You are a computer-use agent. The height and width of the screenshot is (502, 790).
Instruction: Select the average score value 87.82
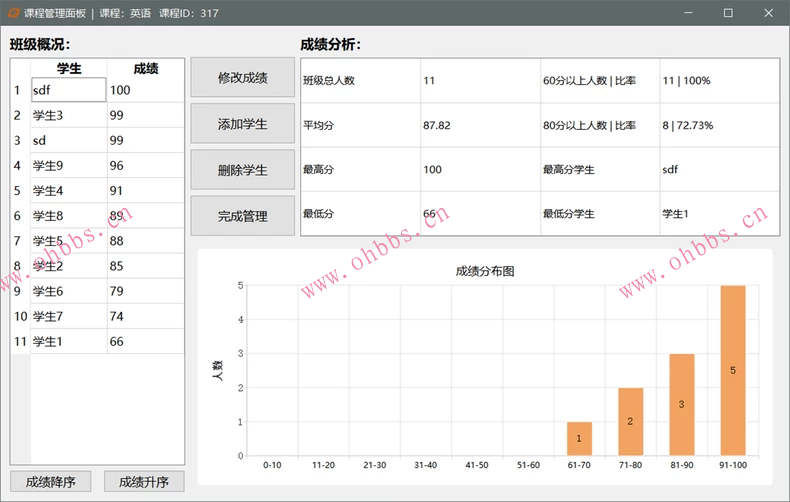coord(437,126)
